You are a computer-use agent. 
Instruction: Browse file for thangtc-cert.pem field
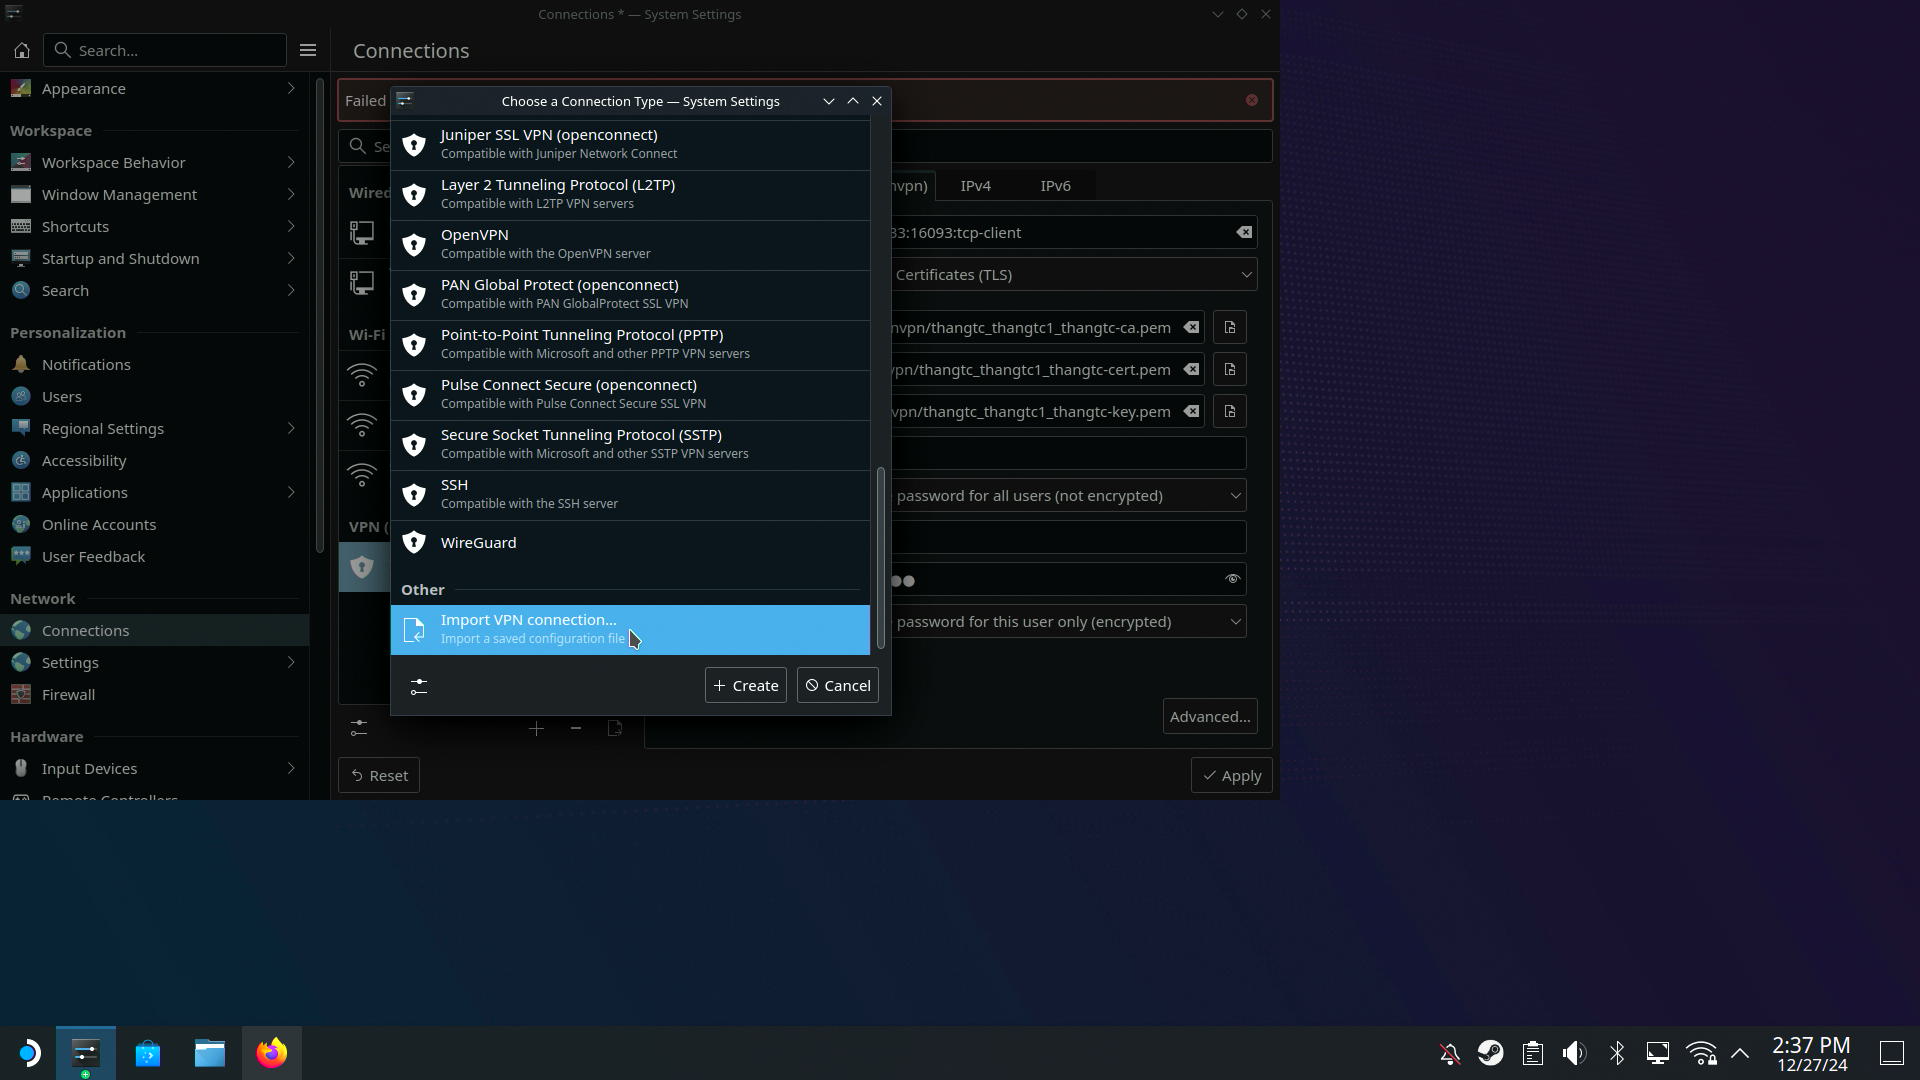click(1230, 369)
